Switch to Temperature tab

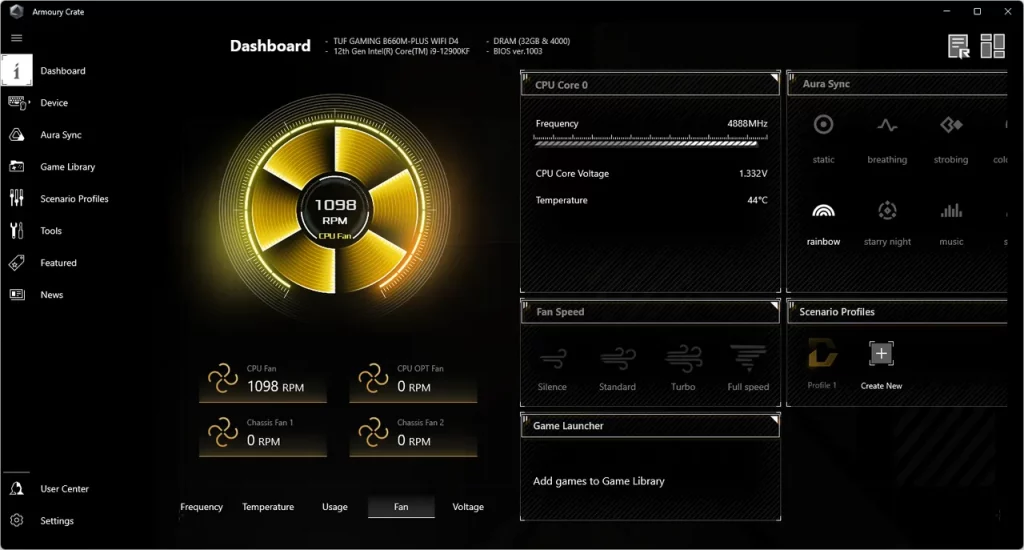(268, 507)
